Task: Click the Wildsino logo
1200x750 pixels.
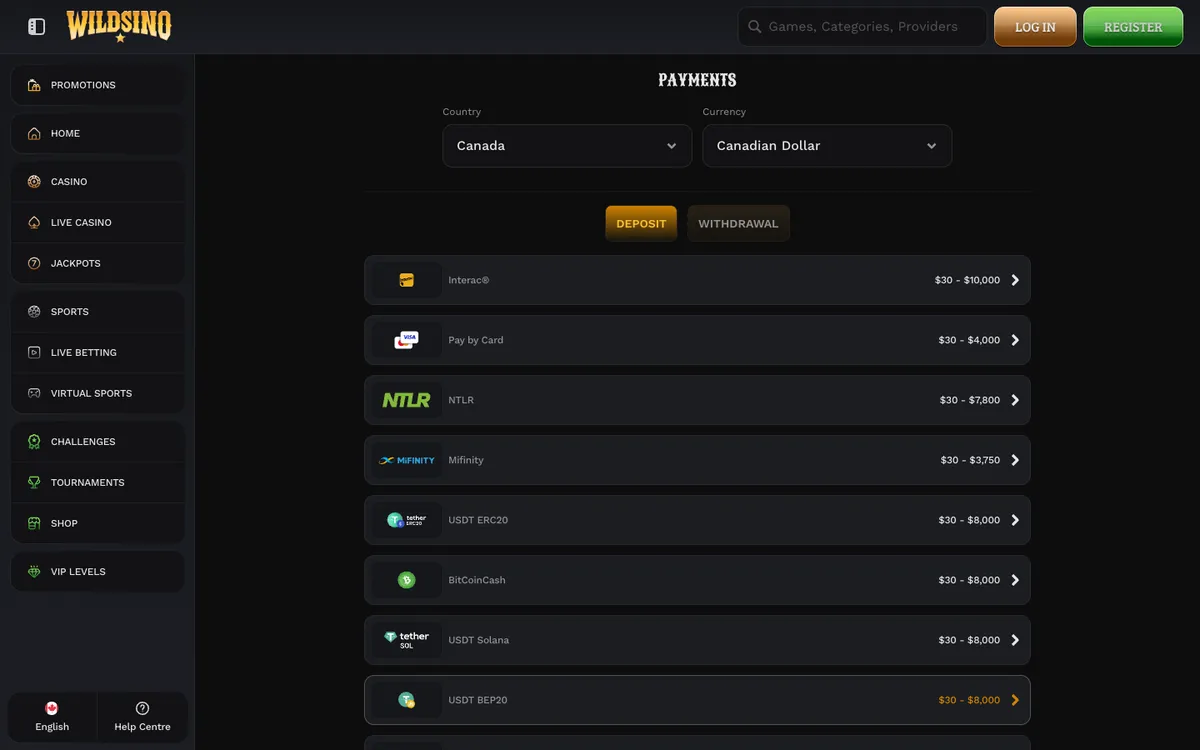Action: [119, 25]
